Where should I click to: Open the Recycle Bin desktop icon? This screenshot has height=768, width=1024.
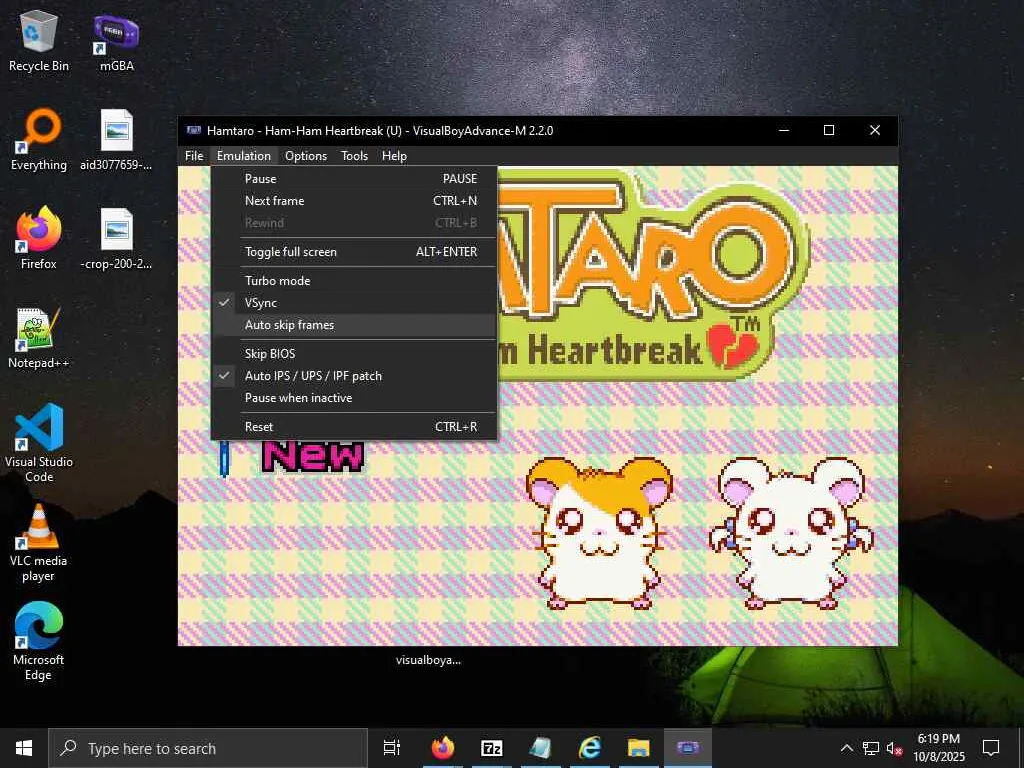tap(39, 42)
